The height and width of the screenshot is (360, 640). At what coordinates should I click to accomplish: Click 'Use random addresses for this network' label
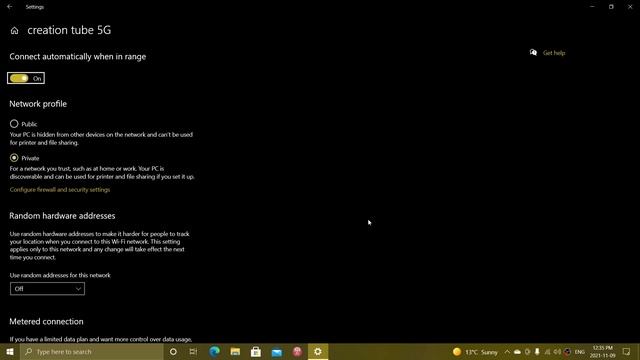pos(60,275)
